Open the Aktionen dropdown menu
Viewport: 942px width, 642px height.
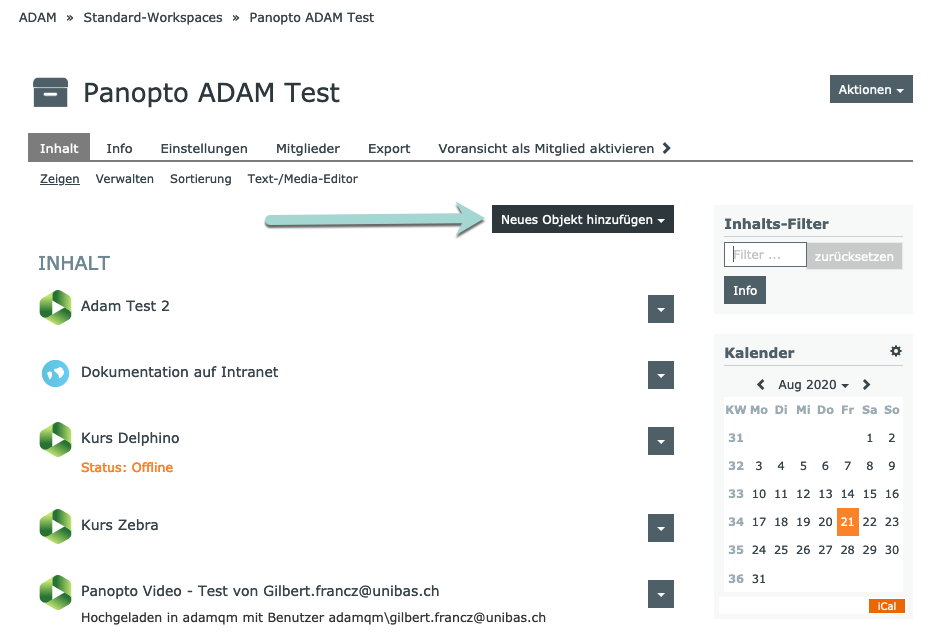[871, 90]
